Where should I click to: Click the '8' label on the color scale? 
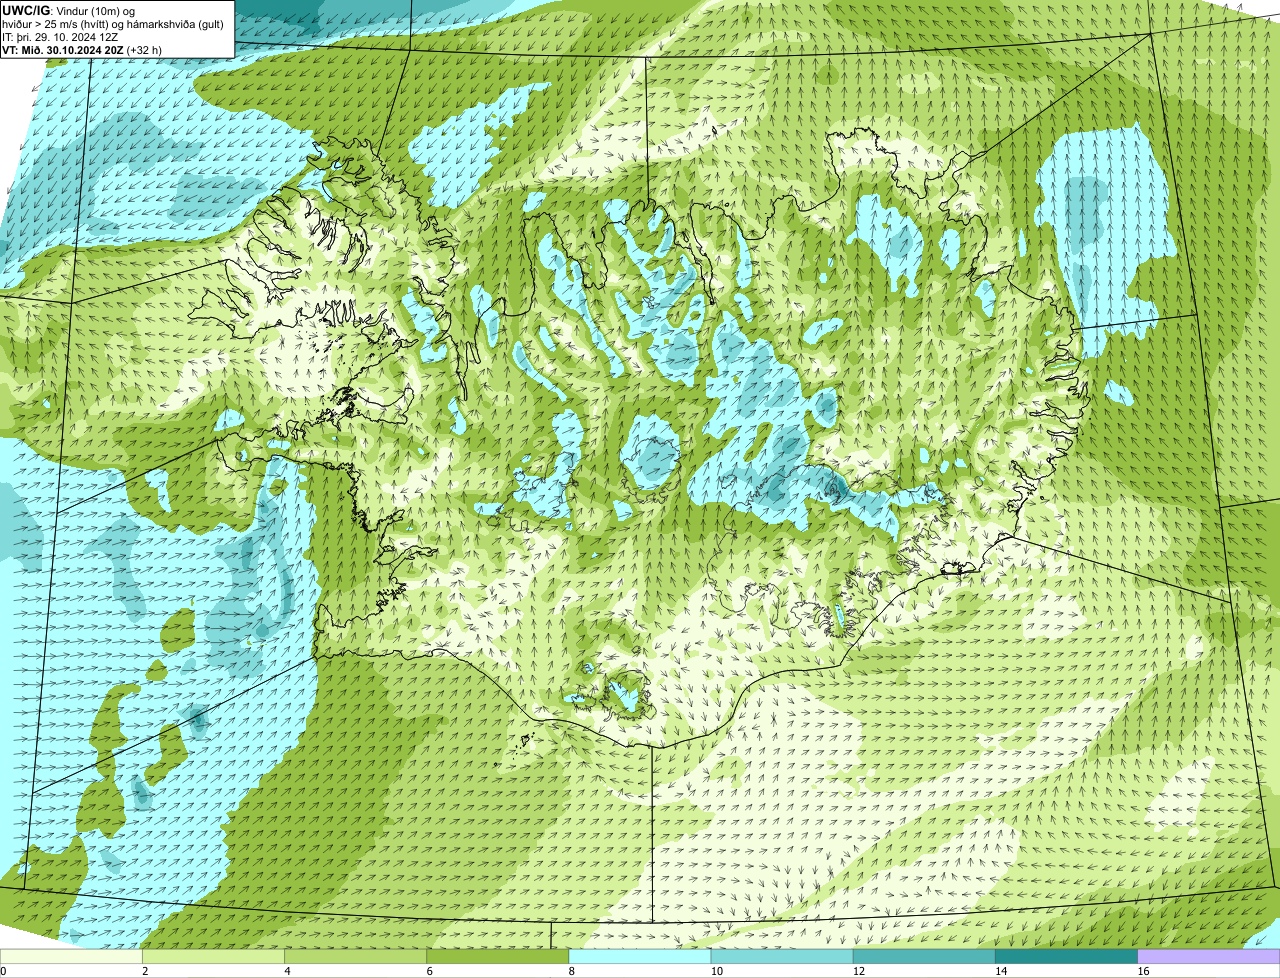tap(572, 971)
